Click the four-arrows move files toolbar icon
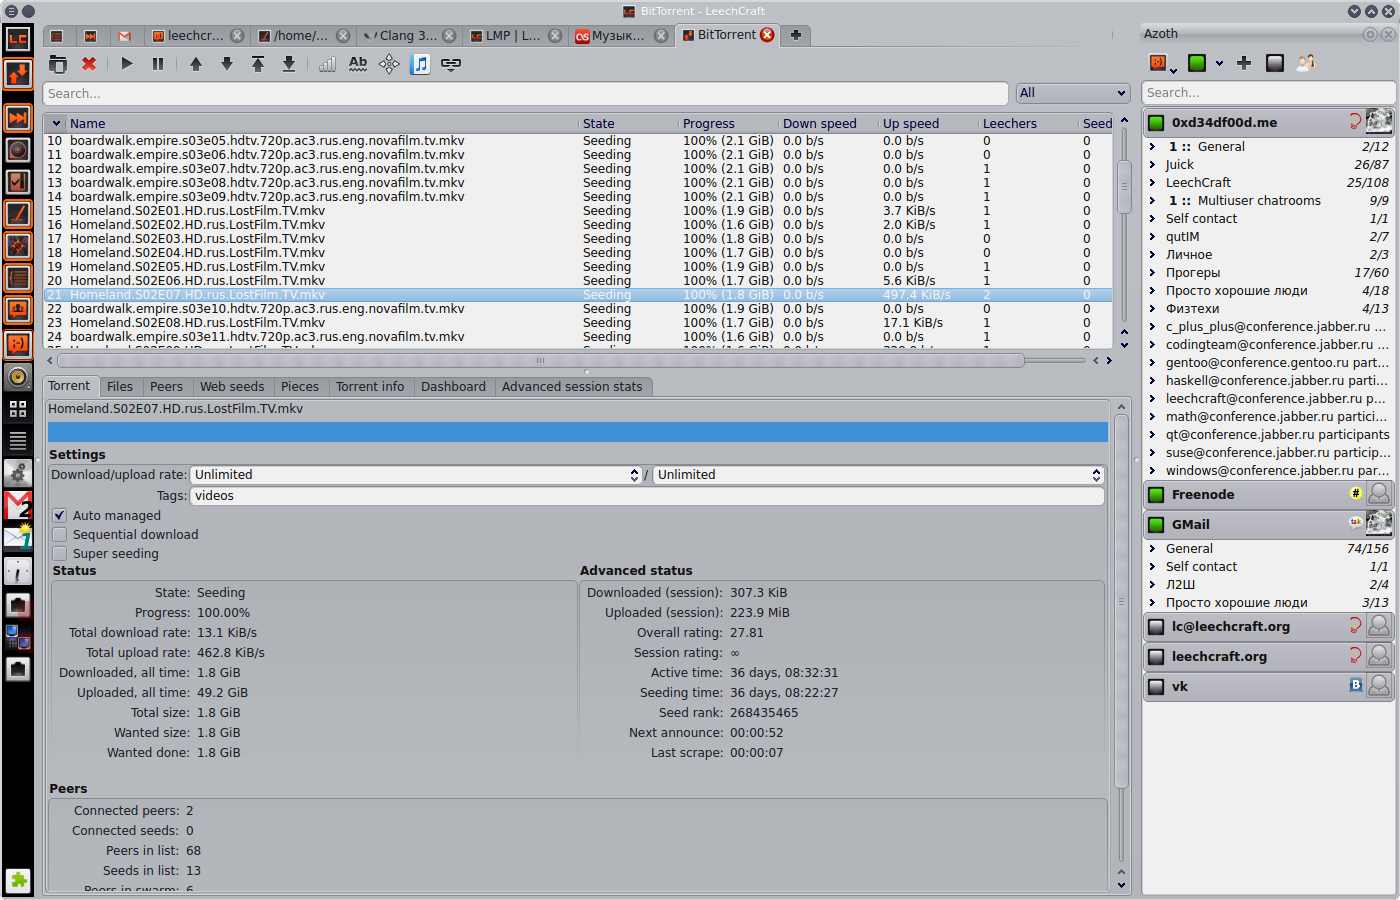 tap(389, 64)
